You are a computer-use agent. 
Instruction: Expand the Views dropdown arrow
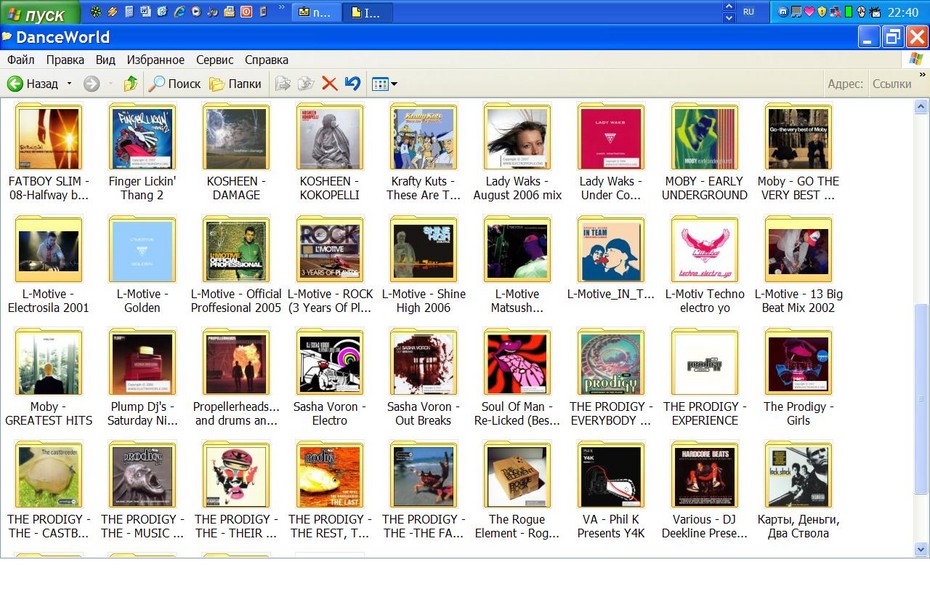[394, 84]
